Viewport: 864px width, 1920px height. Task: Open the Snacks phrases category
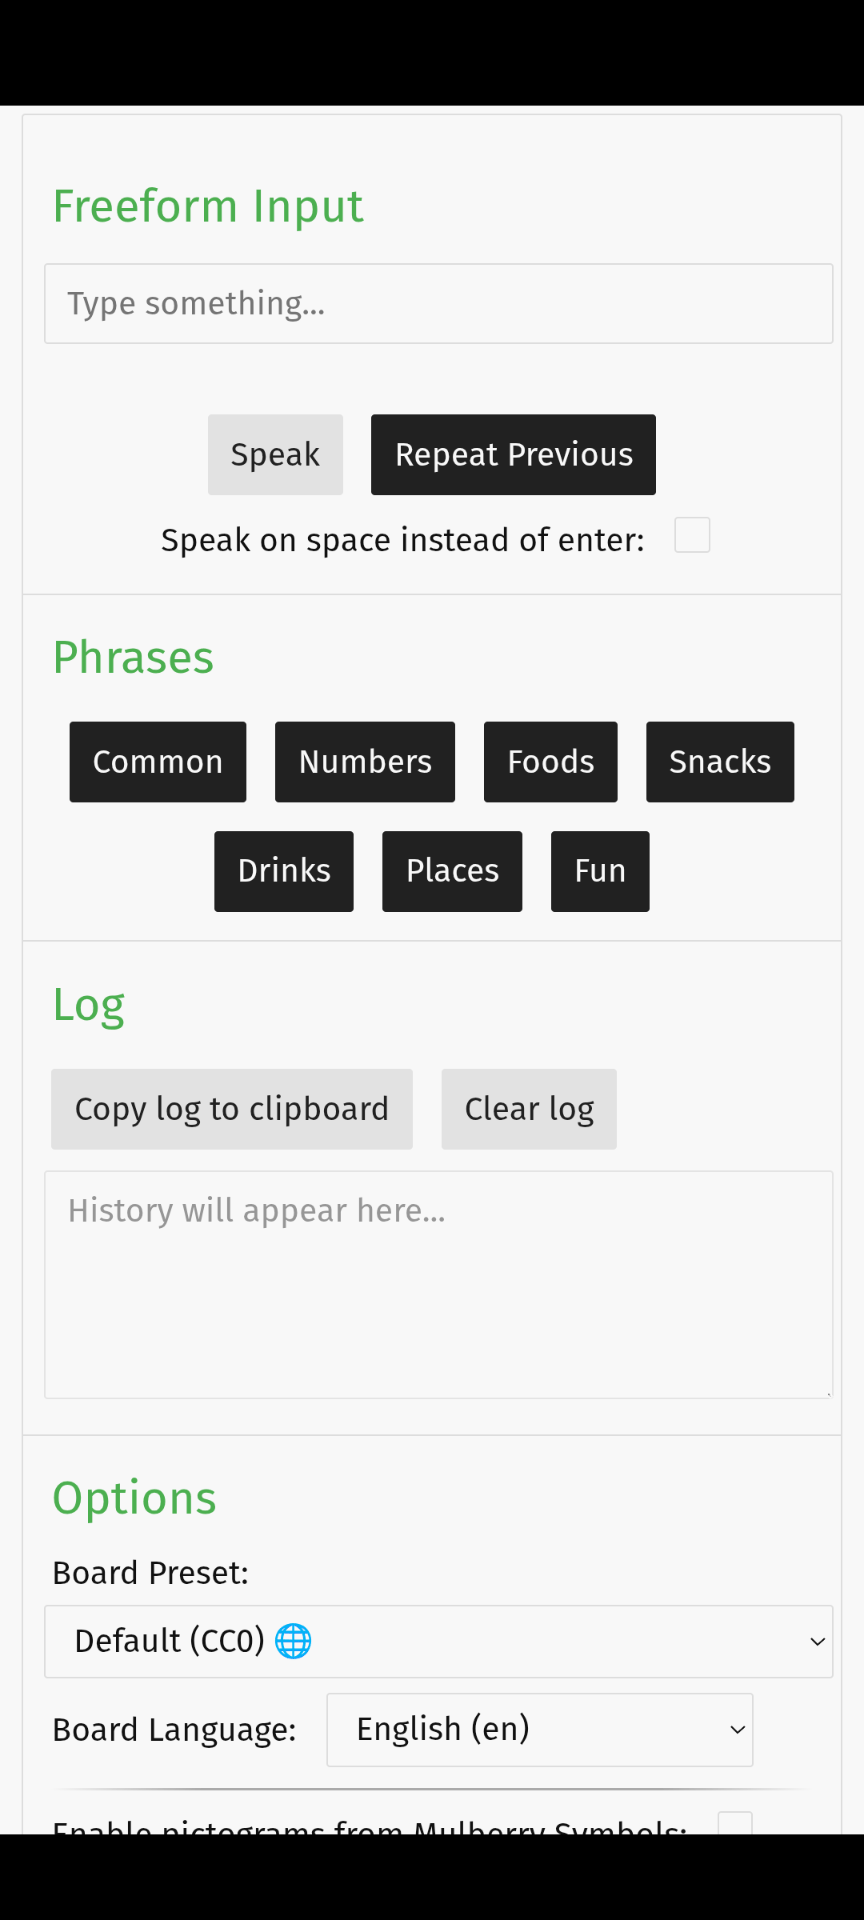(x=720, y=762)
